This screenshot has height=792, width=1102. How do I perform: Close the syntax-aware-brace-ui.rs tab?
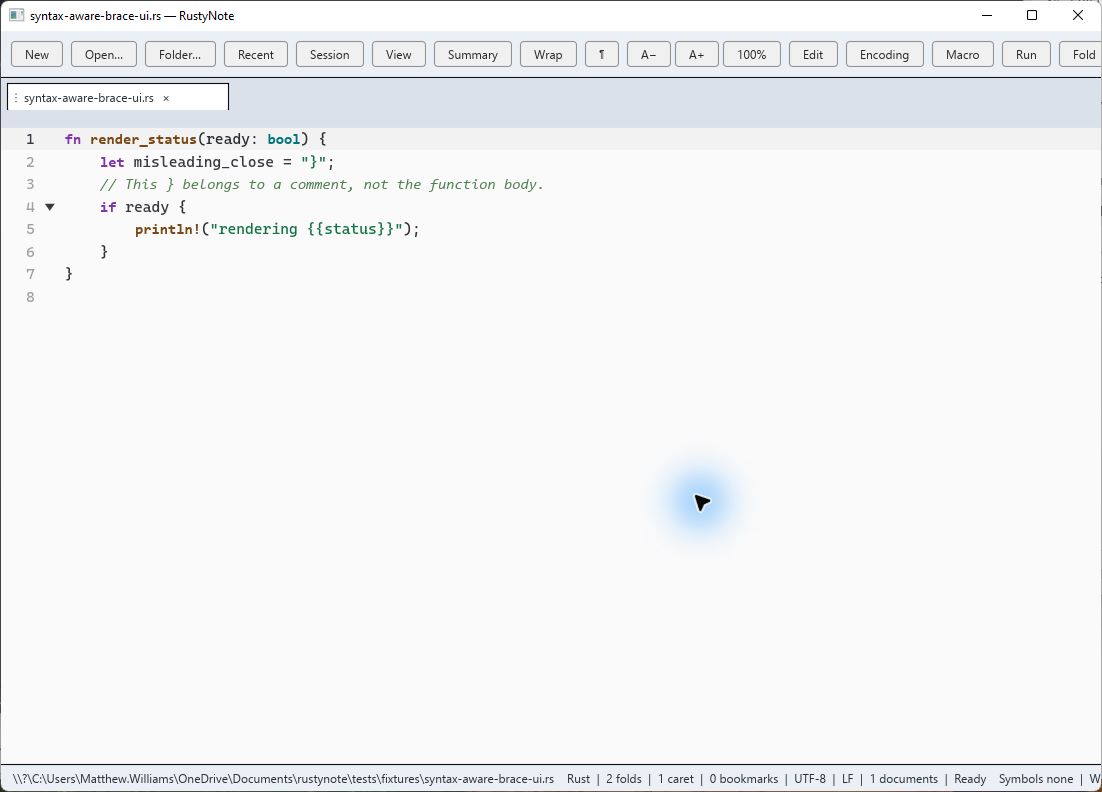[x=167, y=98]
